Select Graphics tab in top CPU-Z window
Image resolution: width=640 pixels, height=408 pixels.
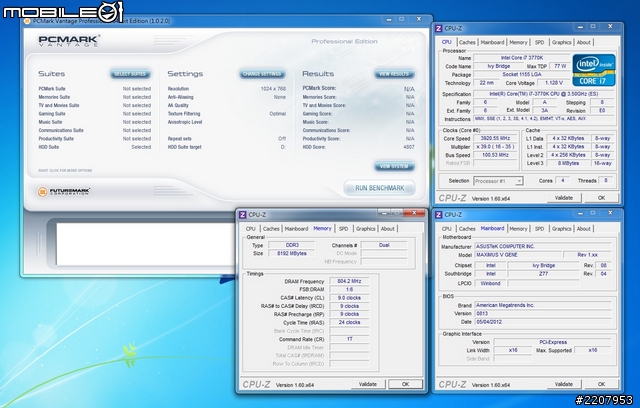tap(561, 42)
